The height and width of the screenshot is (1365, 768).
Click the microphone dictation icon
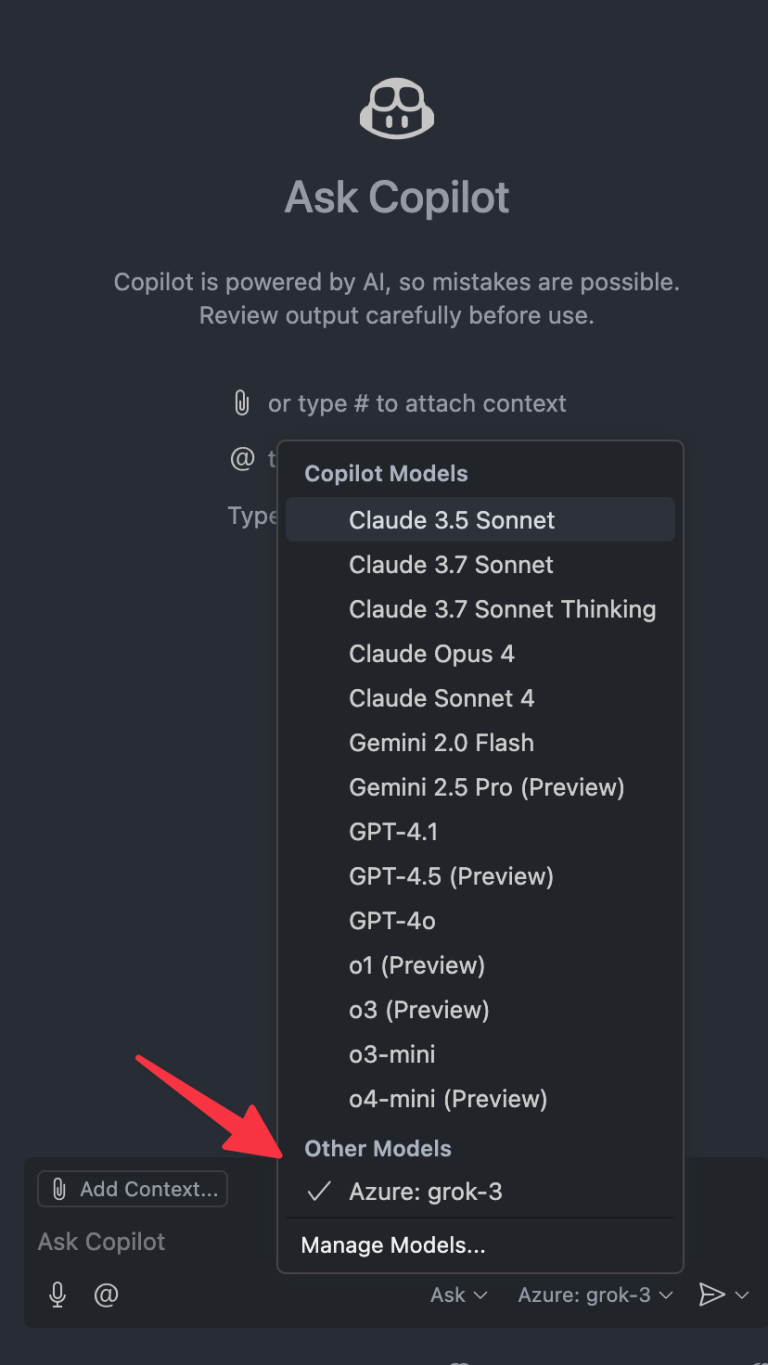[x=57, y=1294]
